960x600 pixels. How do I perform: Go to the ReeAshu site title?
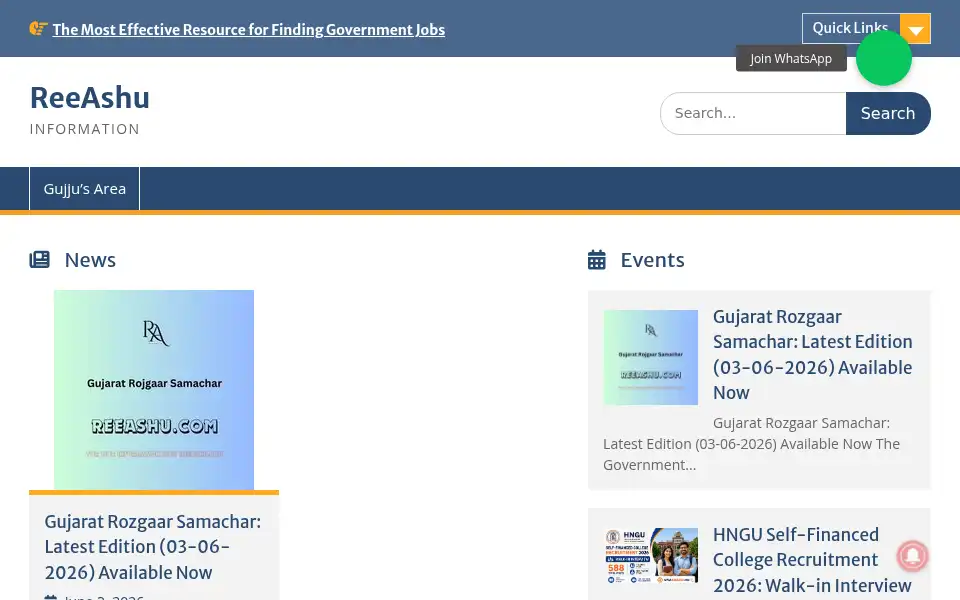point(90,97)
